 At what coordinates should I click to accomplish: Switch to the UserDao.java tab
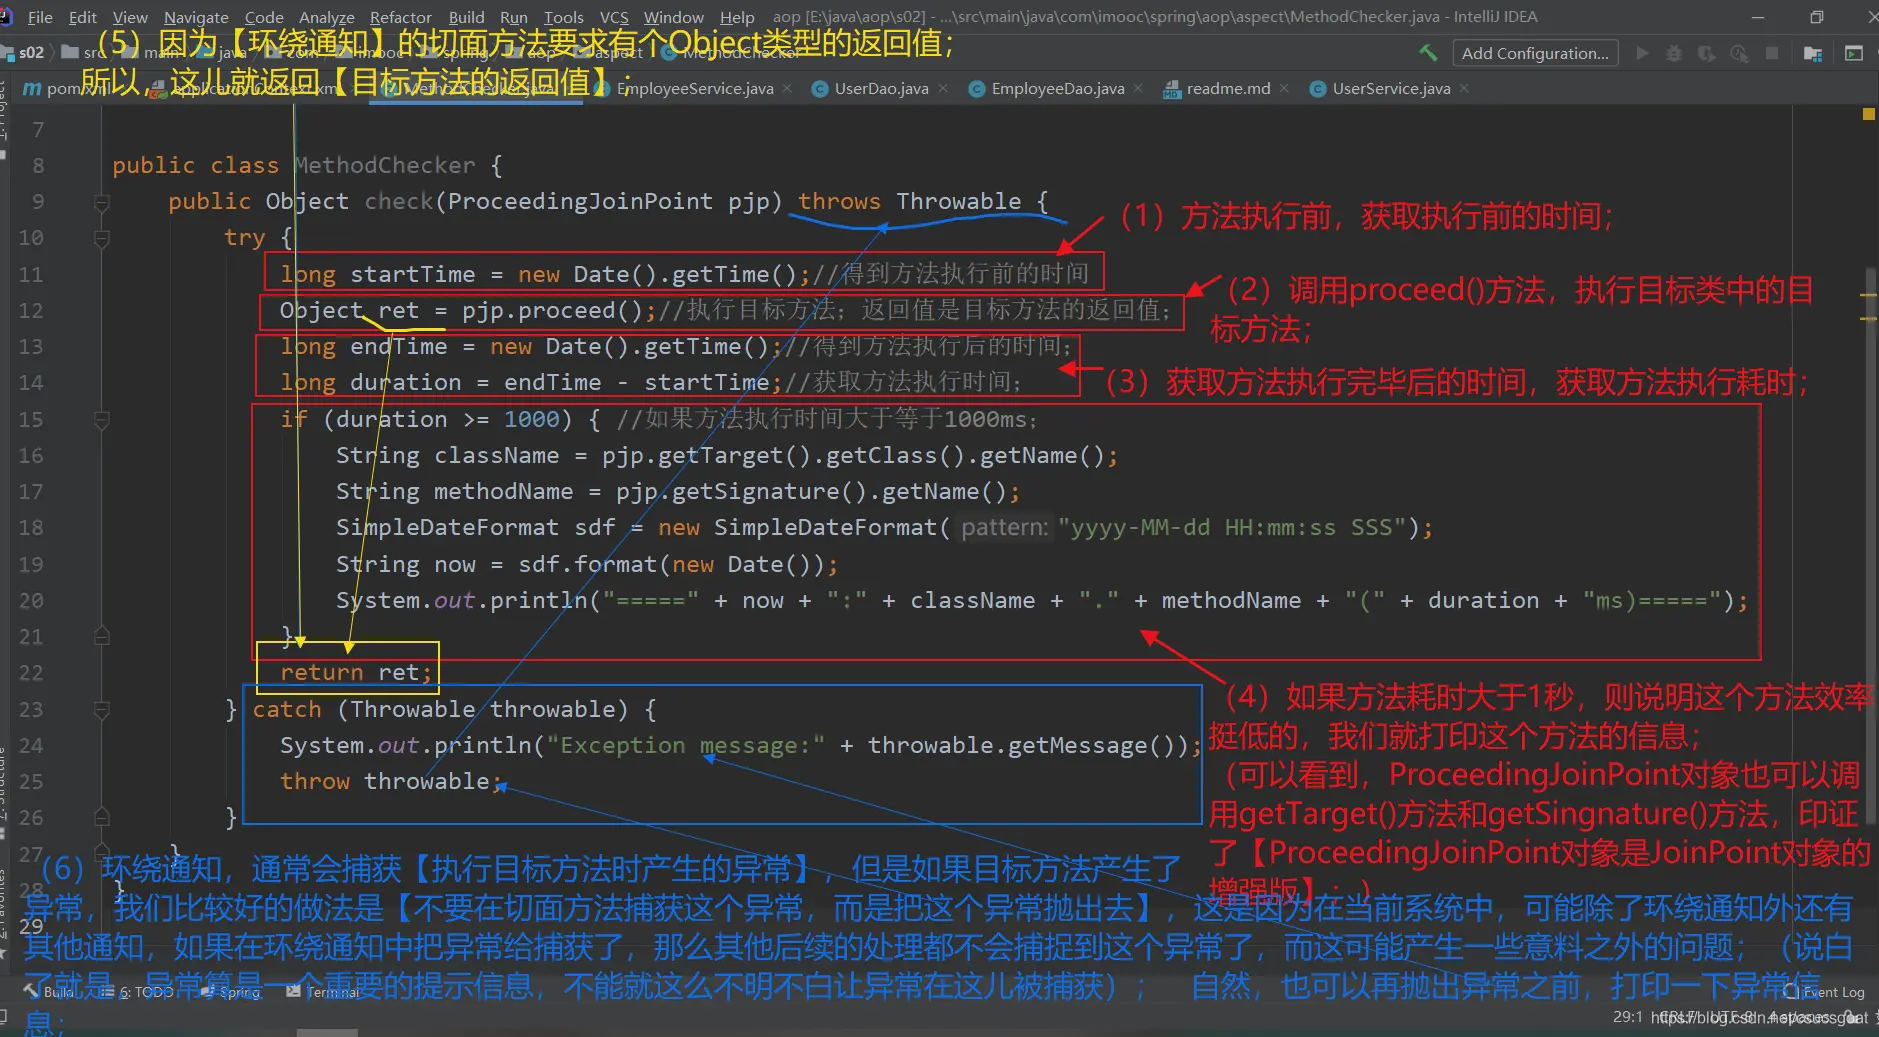click(881, 88)
